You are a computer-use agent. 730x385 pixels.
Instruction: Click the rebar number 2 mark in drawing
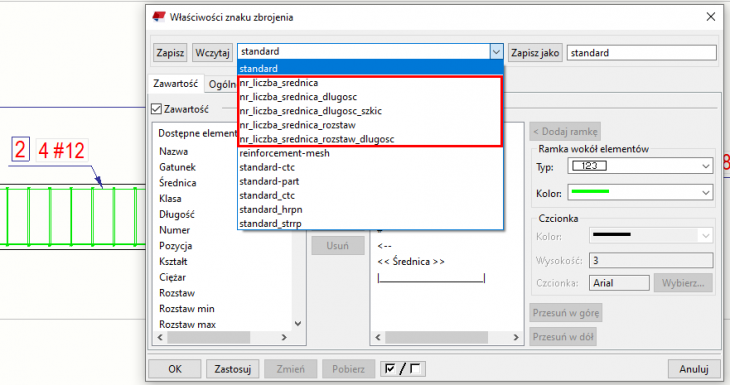pos(20,149)
